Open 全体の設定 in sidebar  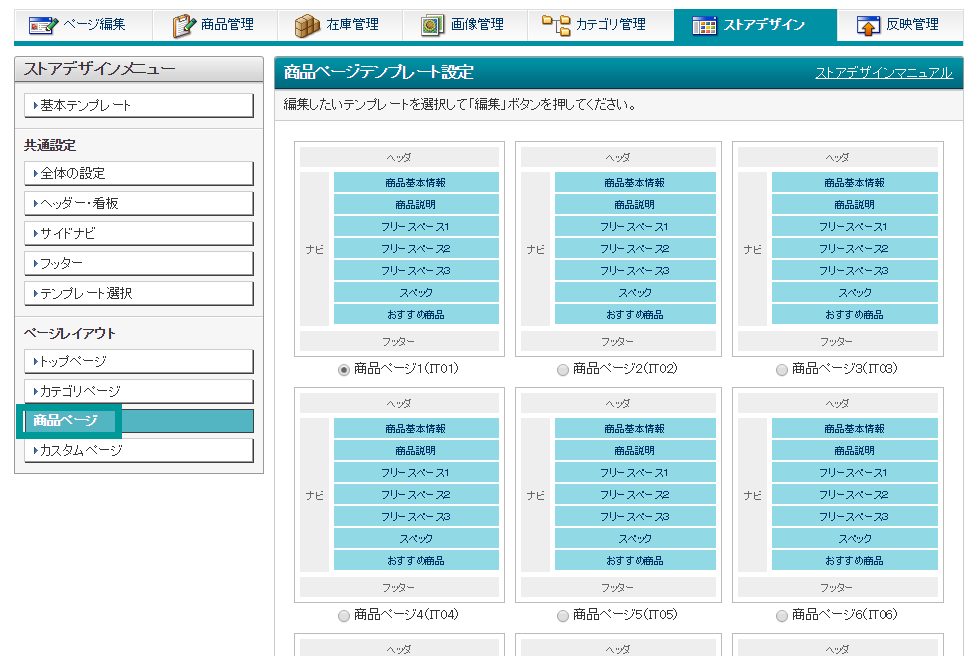[x=139, y=173]
